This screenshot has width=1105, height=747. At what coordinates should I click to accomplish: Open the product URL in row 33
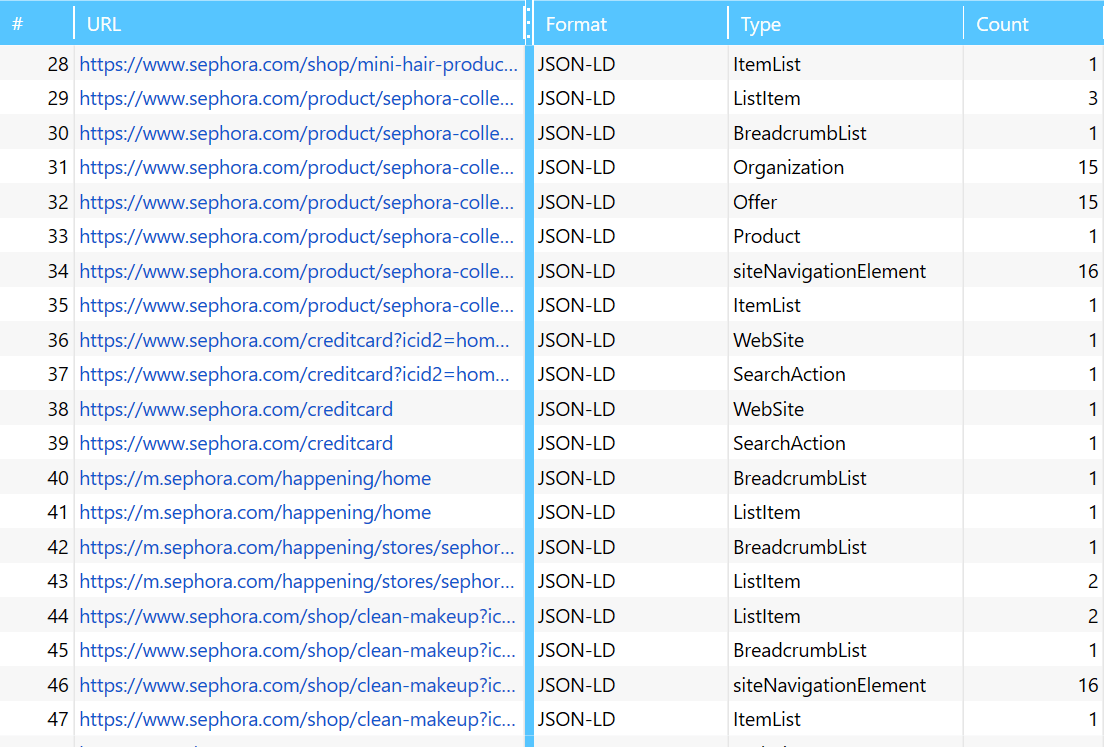(296, 237)
